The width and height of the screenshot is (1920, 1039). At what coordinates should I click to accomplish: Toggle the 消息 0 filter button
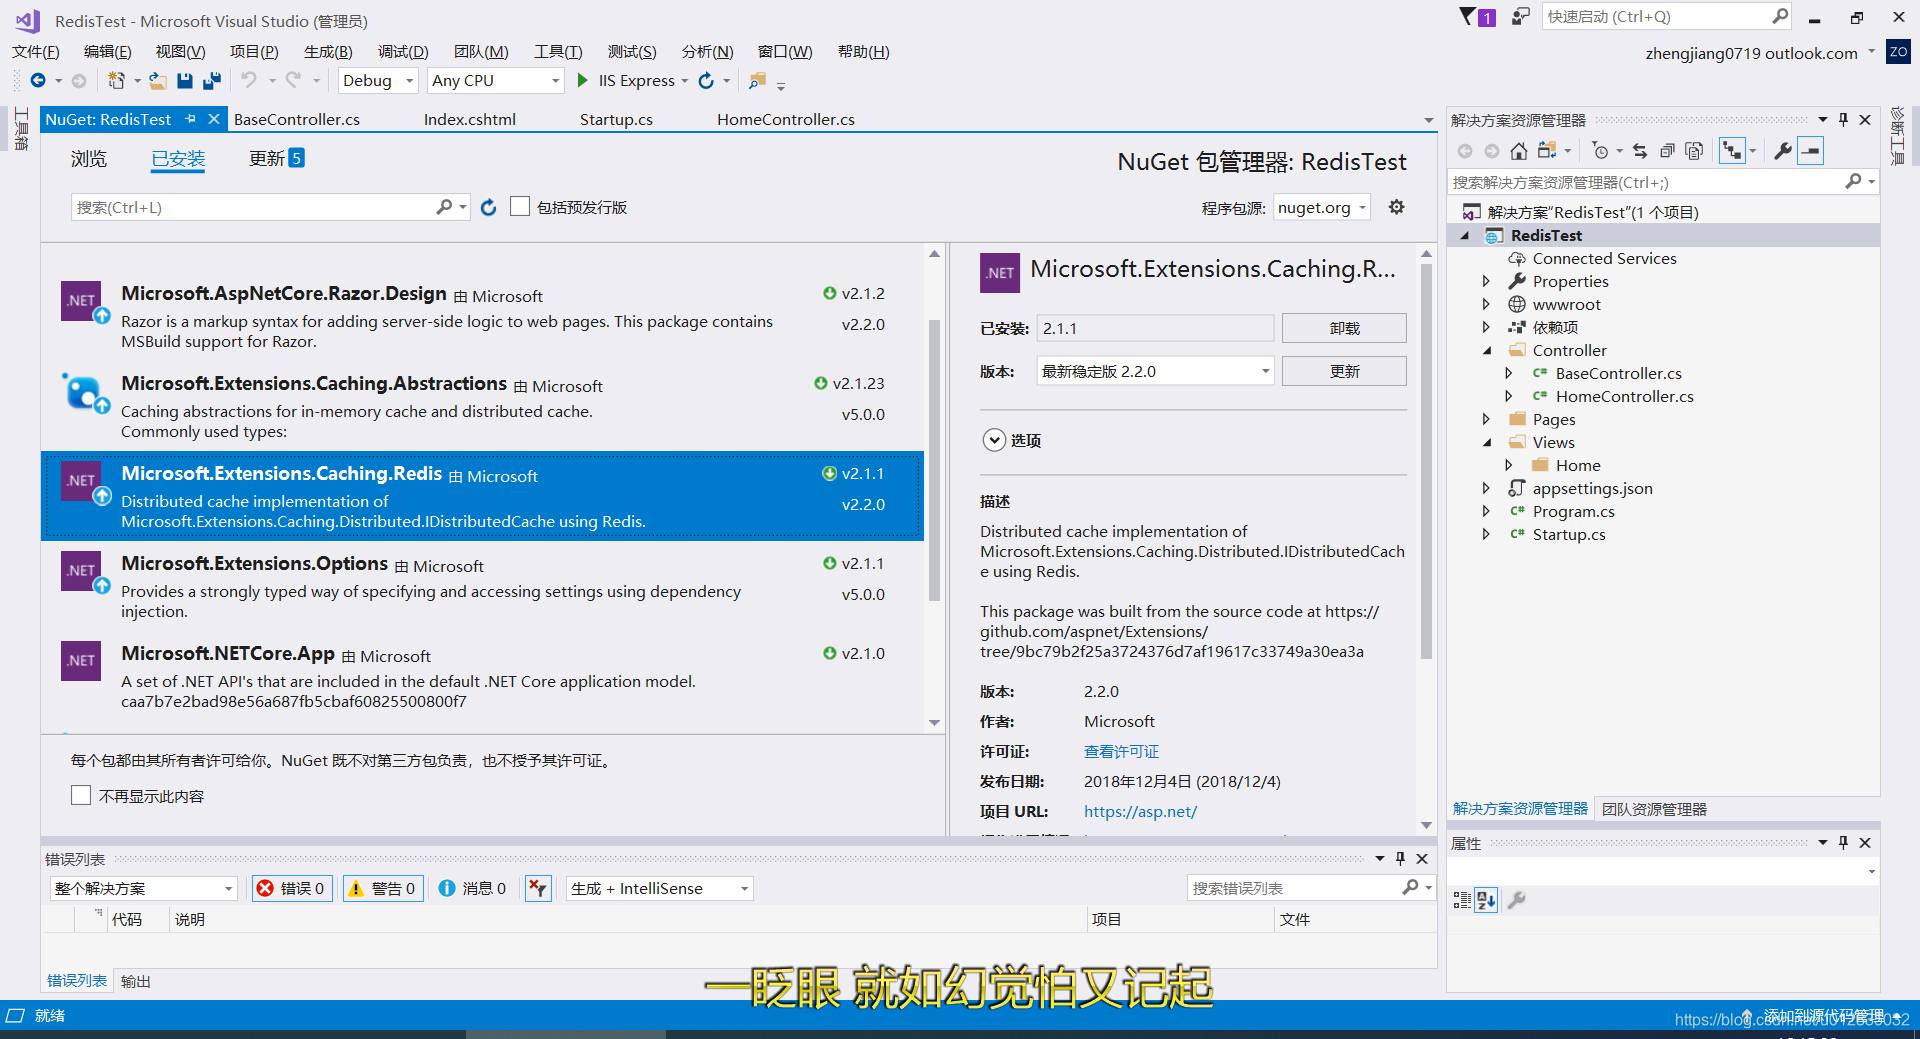point(473,888)
